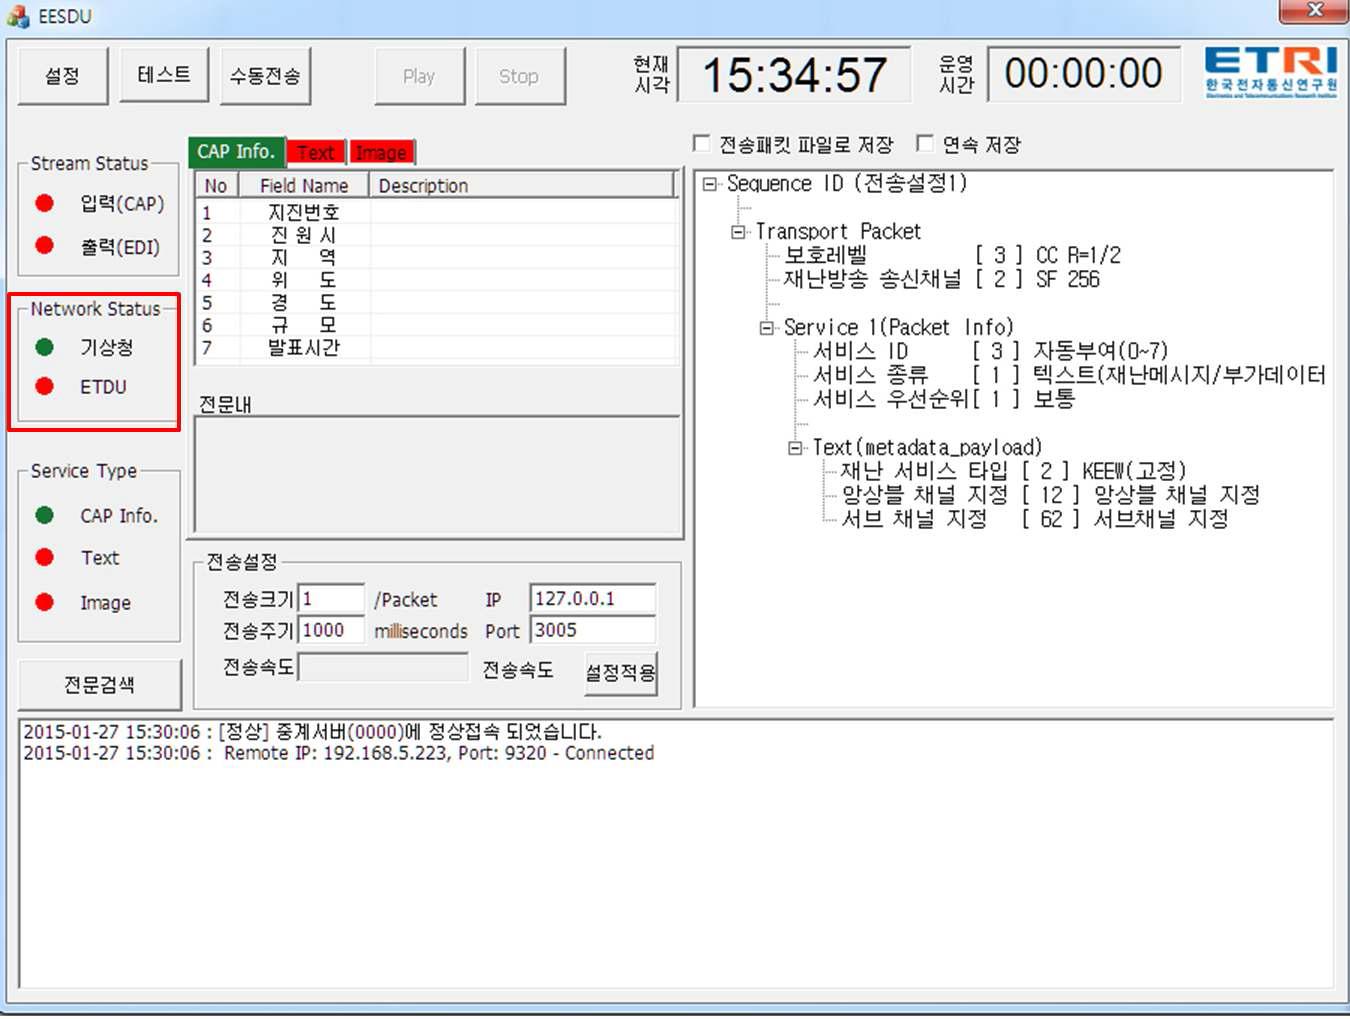
Task: Select the 서비스 ID tree item
Action: (x=990, y=352)
